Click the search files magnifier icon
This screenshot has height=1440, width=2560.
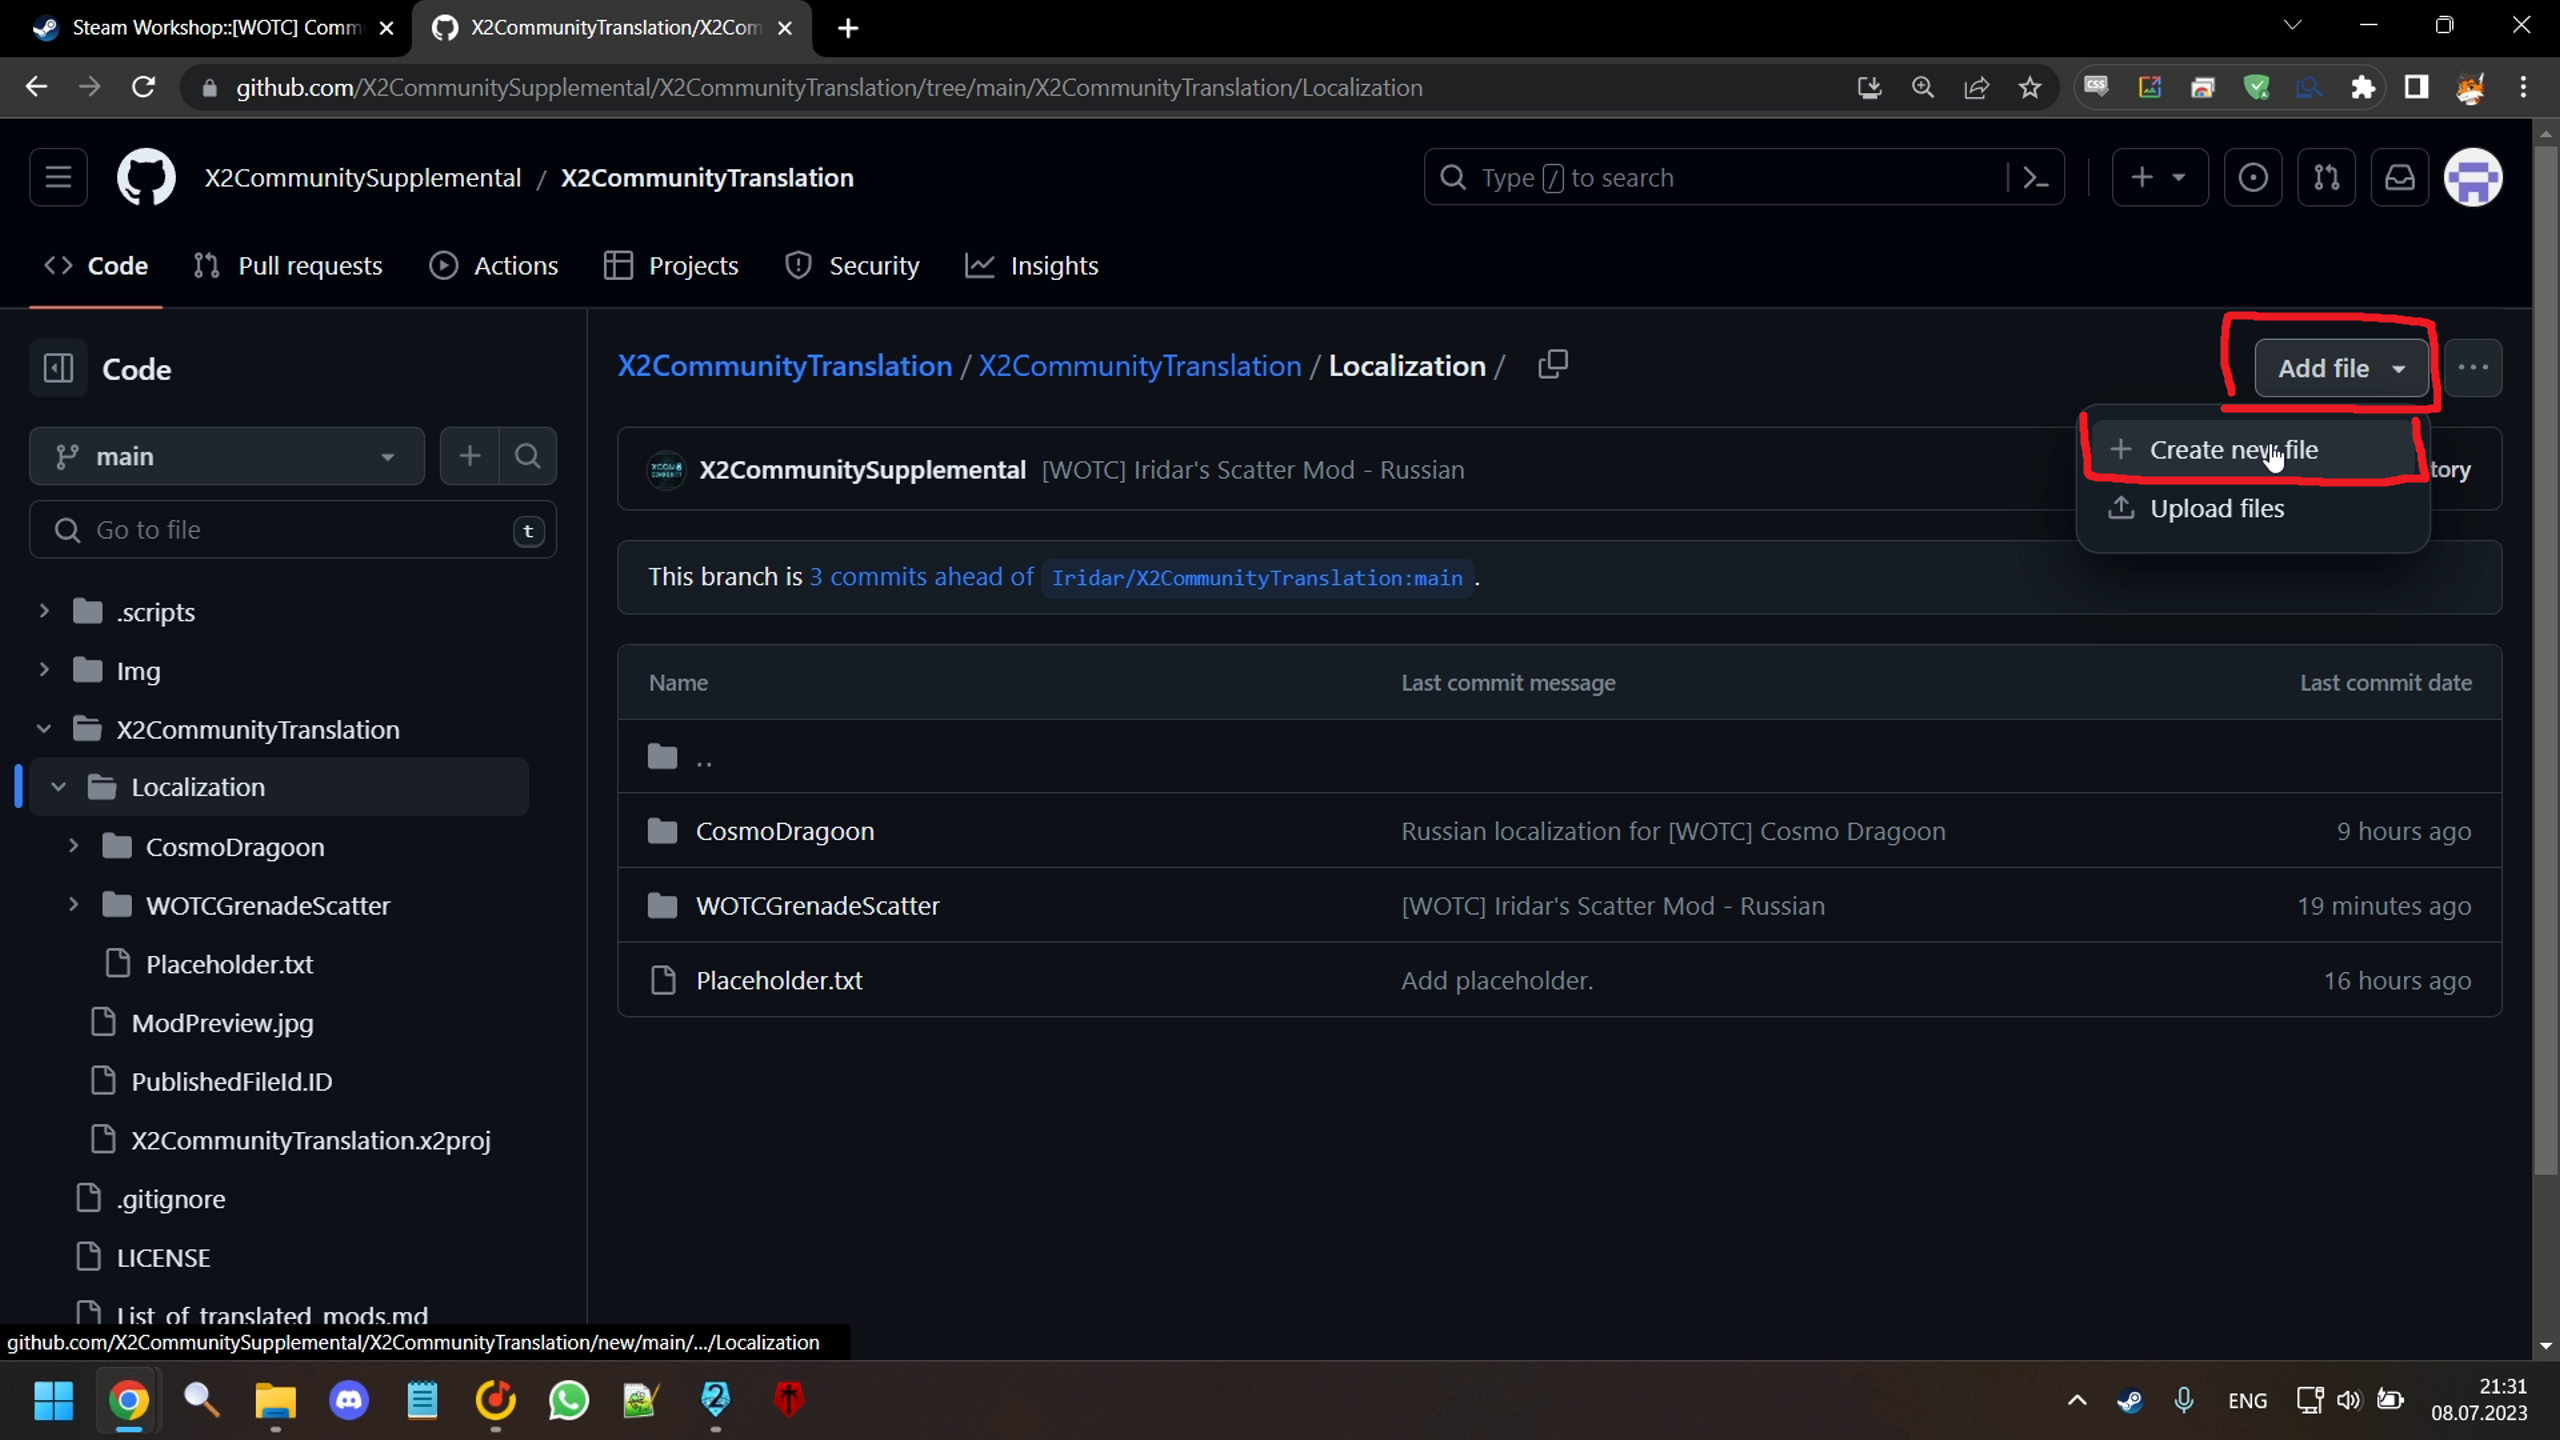coord(527,456)
